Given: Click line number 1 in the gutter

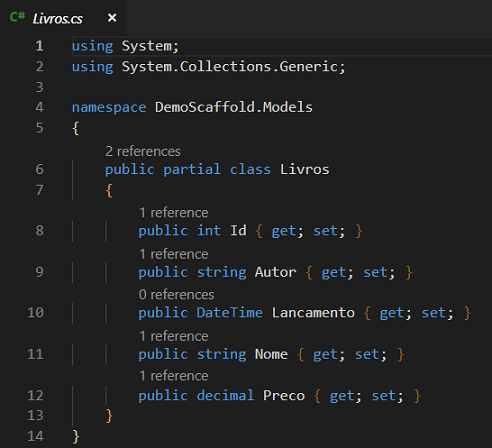Looking at the screenshot, I should tap(39, 46).
